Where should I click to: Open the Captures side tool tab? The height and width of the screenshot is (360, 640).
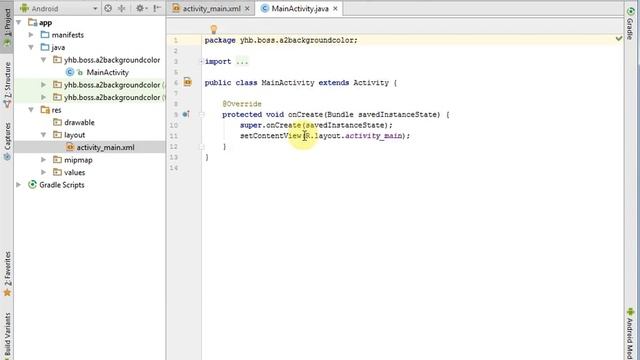coord(7,141)
